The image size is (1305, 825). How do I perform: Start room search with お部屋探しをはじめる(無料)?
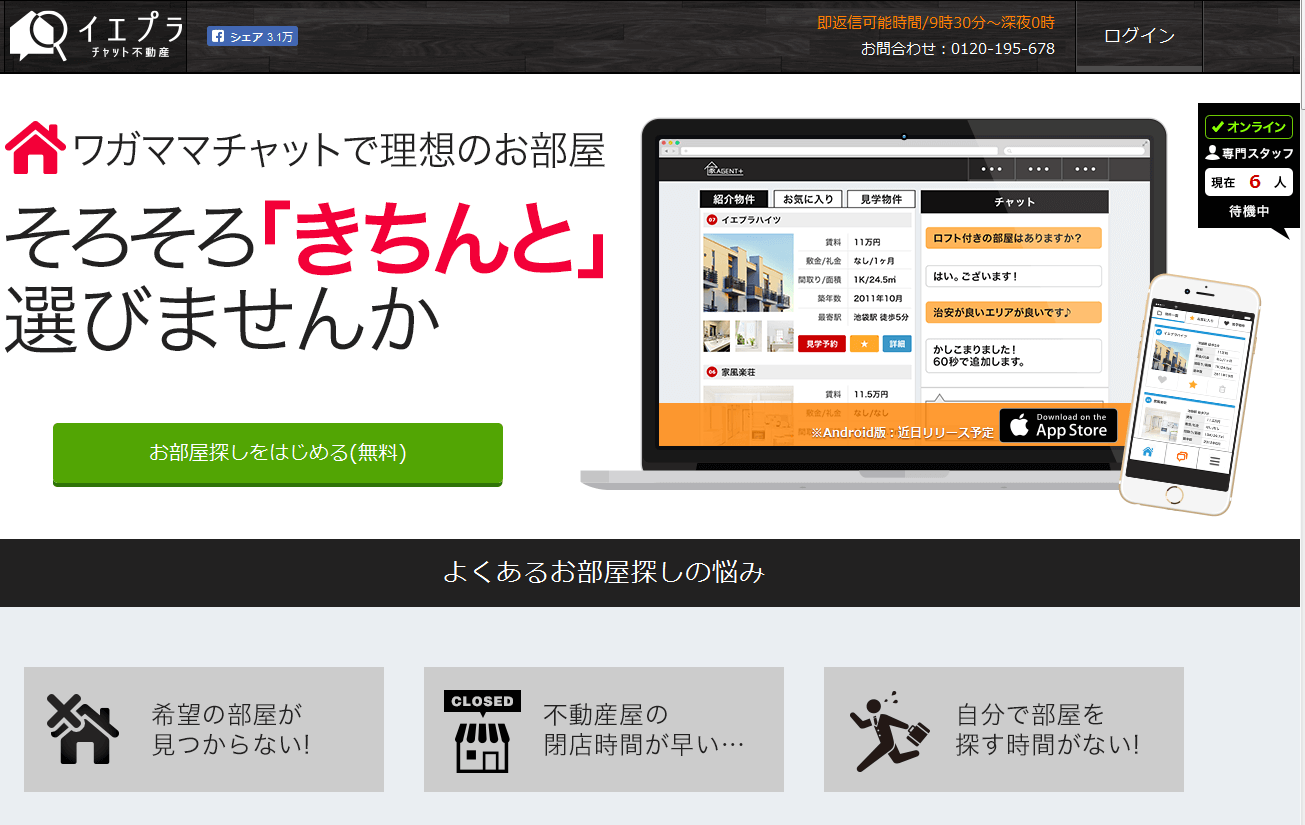[x=278, y=453]
